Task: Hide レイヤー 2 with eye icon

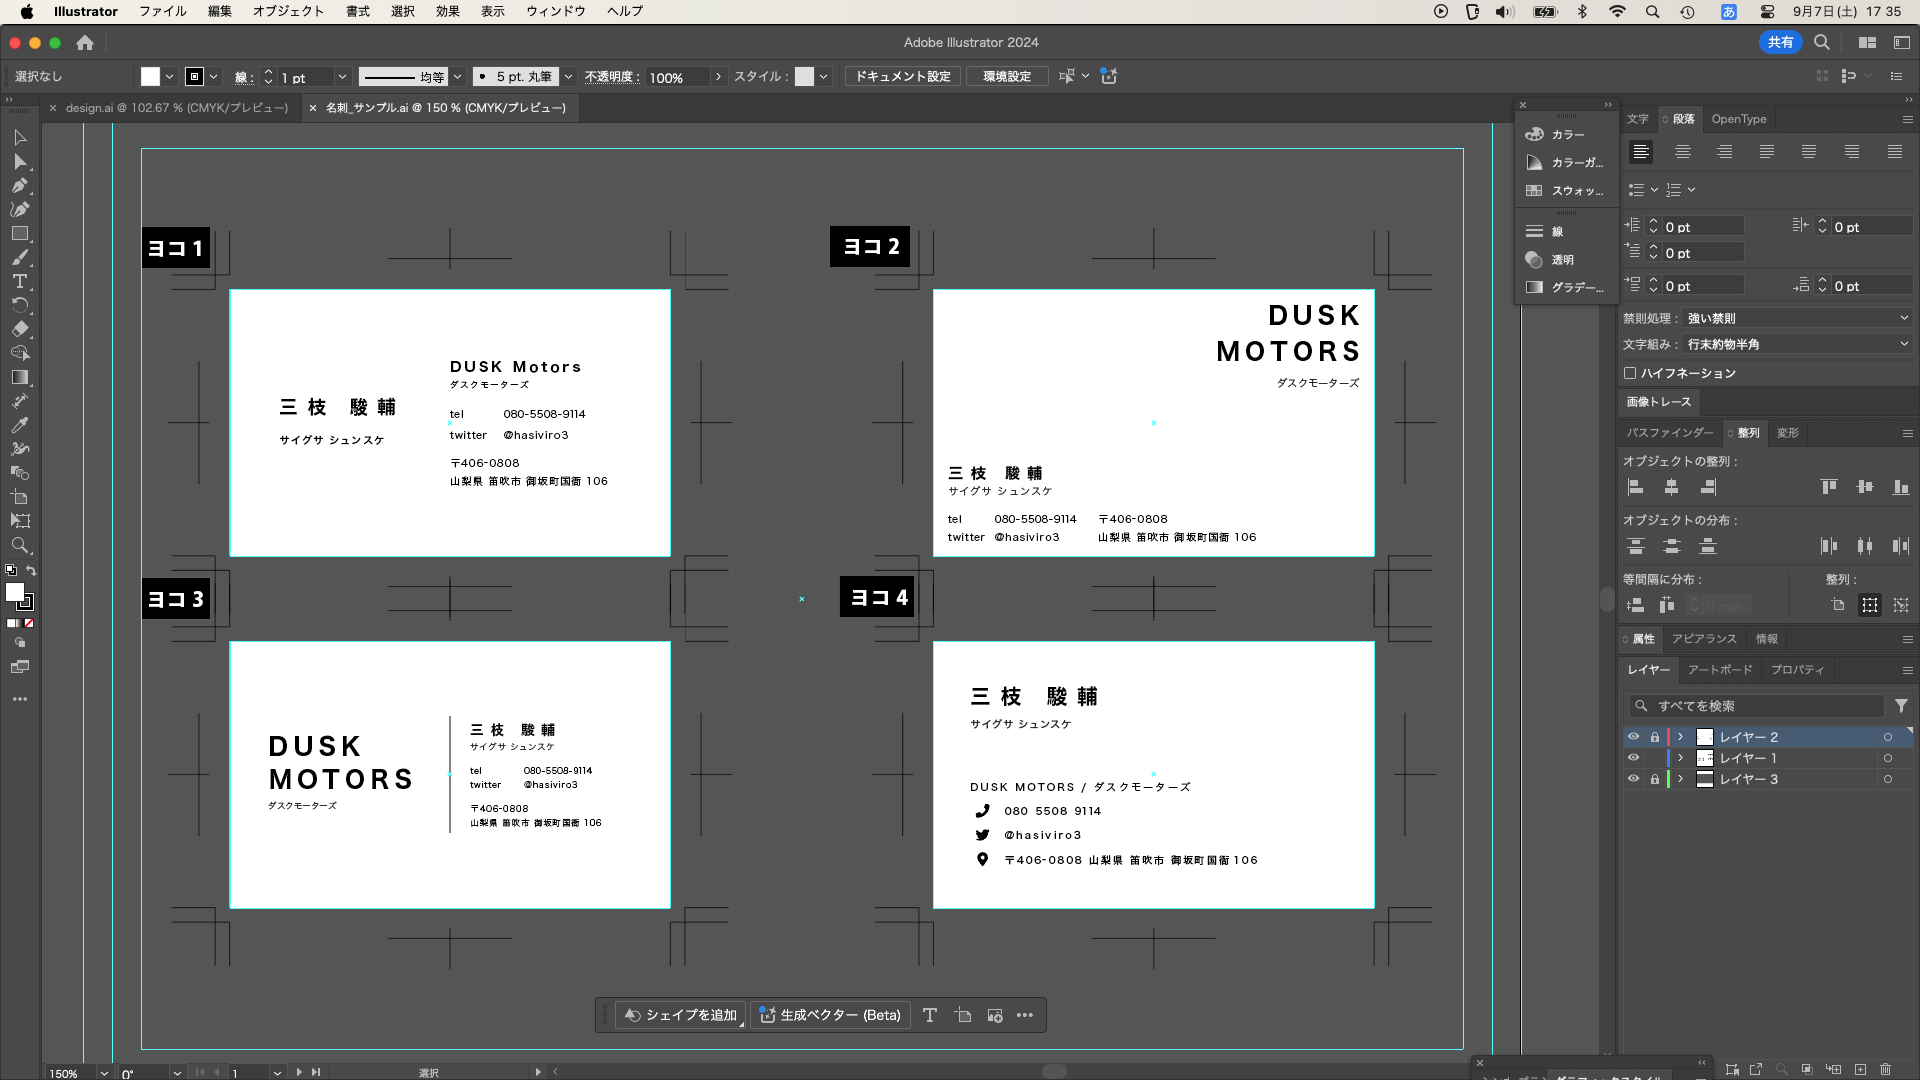Action: point(1633,737)
